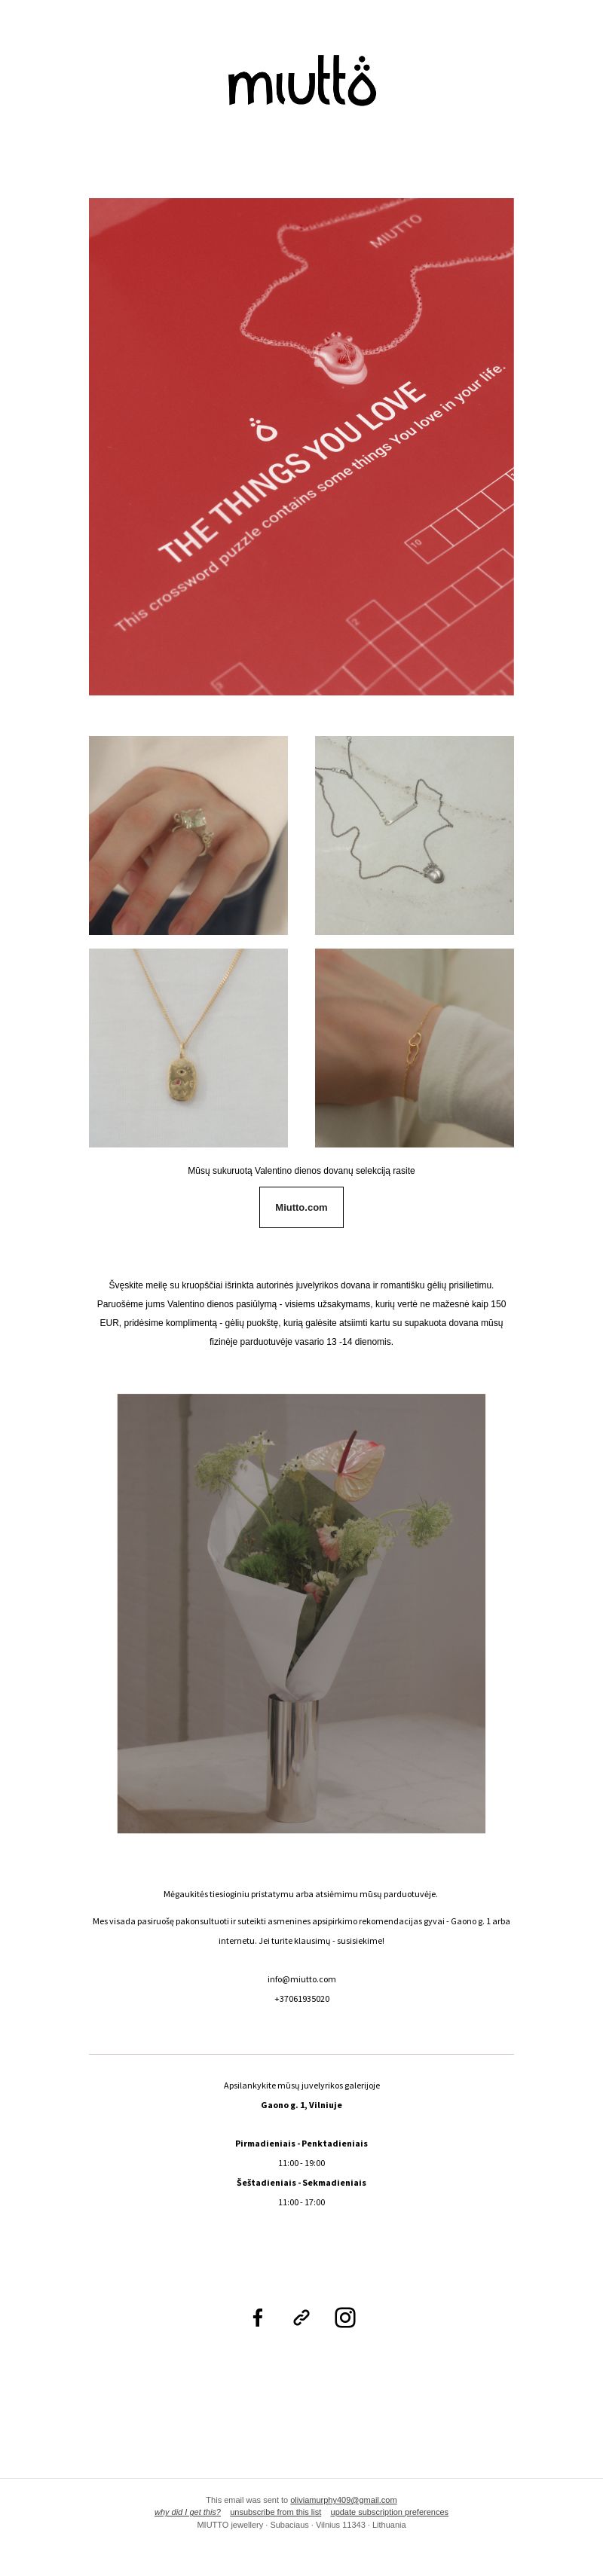View the gold pendant necklace photo
The width and height of the screenshot is (603, 2576).
click(x=188, y=1047)
